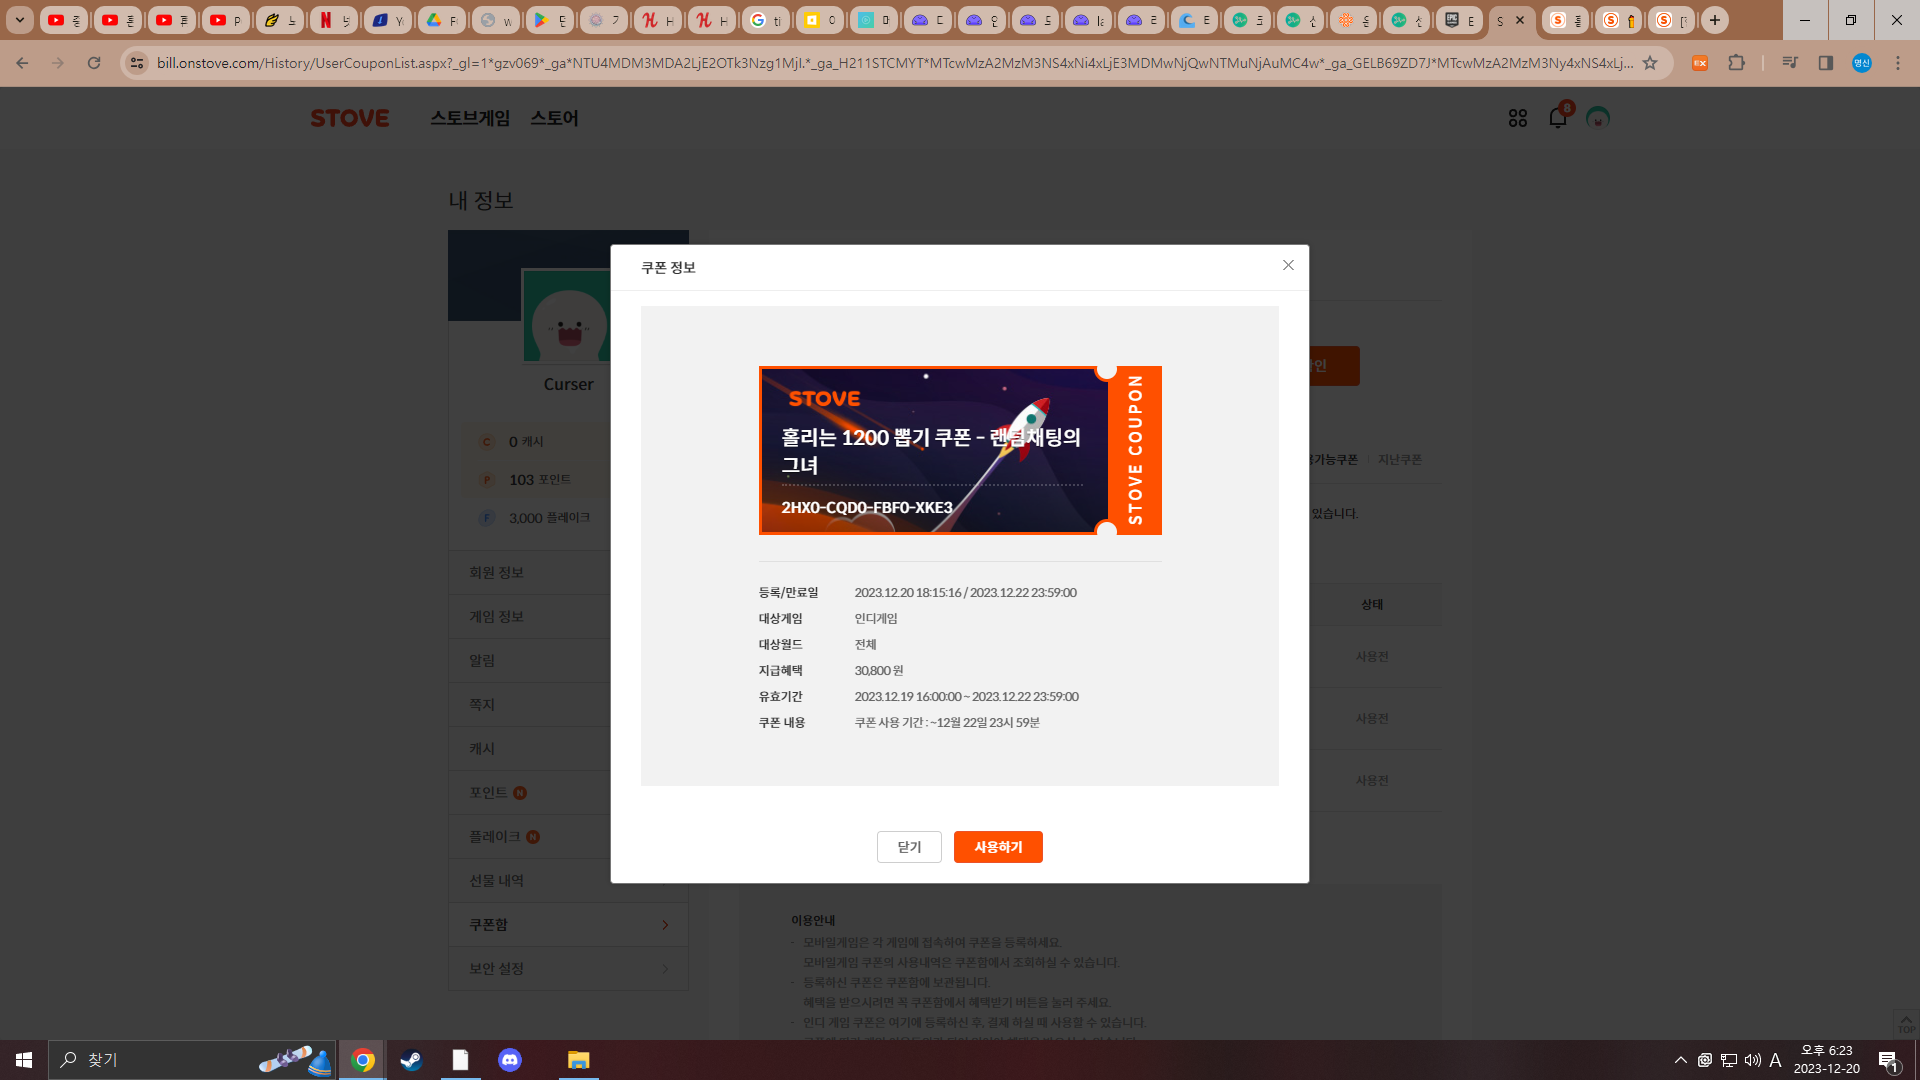Switch to the 지난쿠폰 tab

[x=1400, y=459]
